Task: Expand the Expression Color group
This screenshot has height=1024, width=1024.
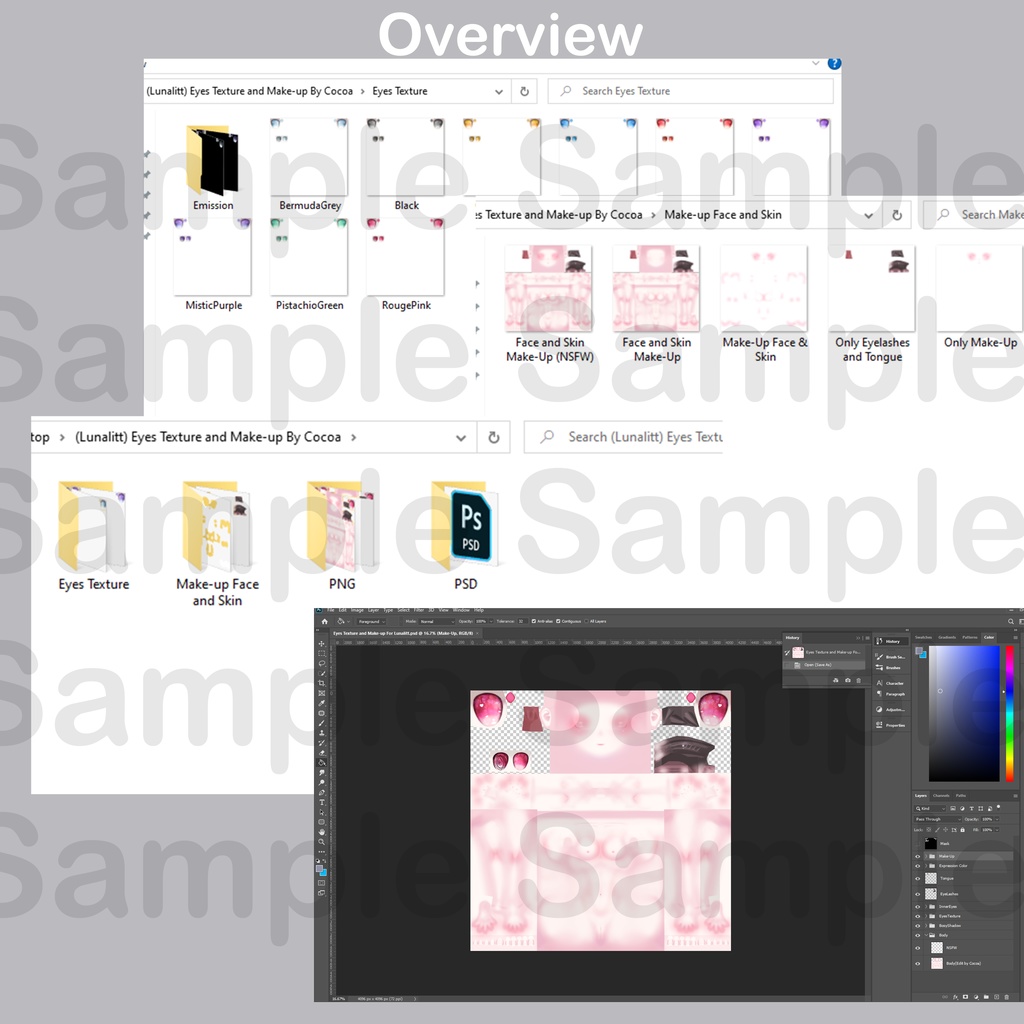Action: point(926,866)
